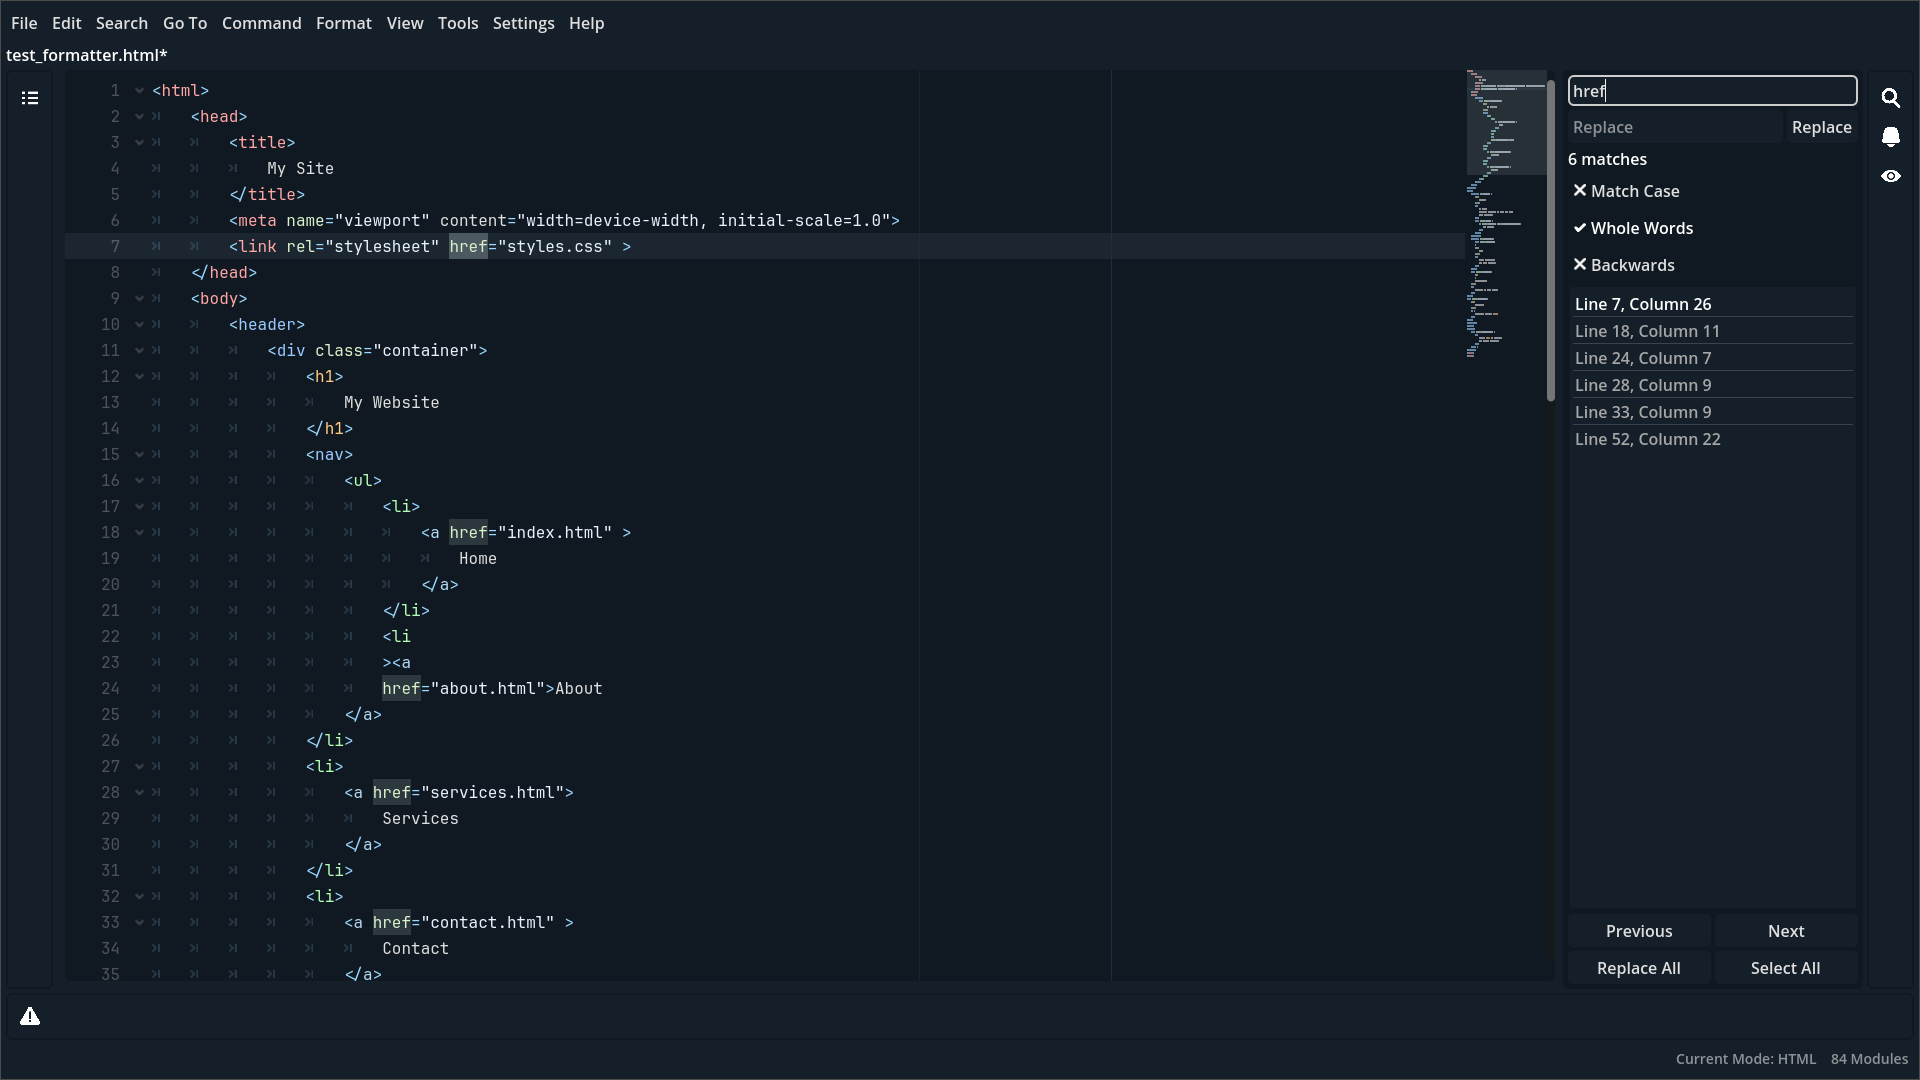Click the warning triangle icon in bottom panel

click(30, 1016)
